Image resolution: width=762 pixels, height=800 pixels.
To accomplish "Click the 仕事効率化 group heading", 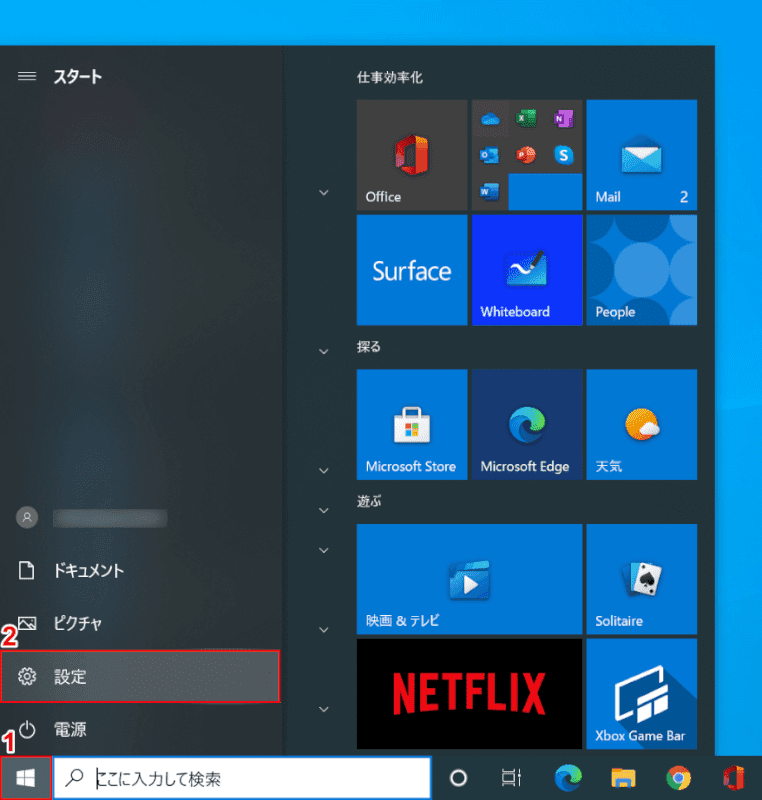I will [x=390, y=78].
